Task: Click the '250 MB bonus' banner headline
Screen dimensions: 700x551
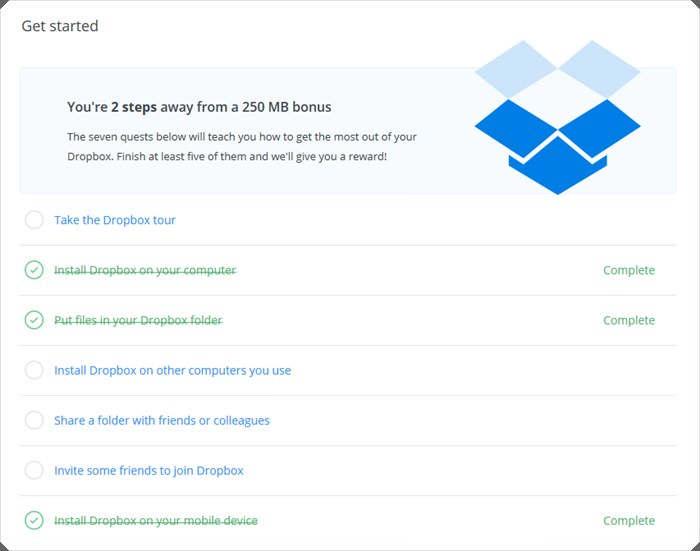Action: click(199, 106)
